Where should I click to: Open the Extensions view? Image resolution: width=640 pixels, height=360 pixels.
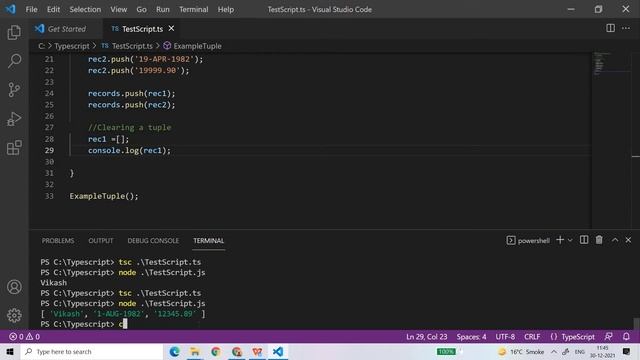pos(14,147)
